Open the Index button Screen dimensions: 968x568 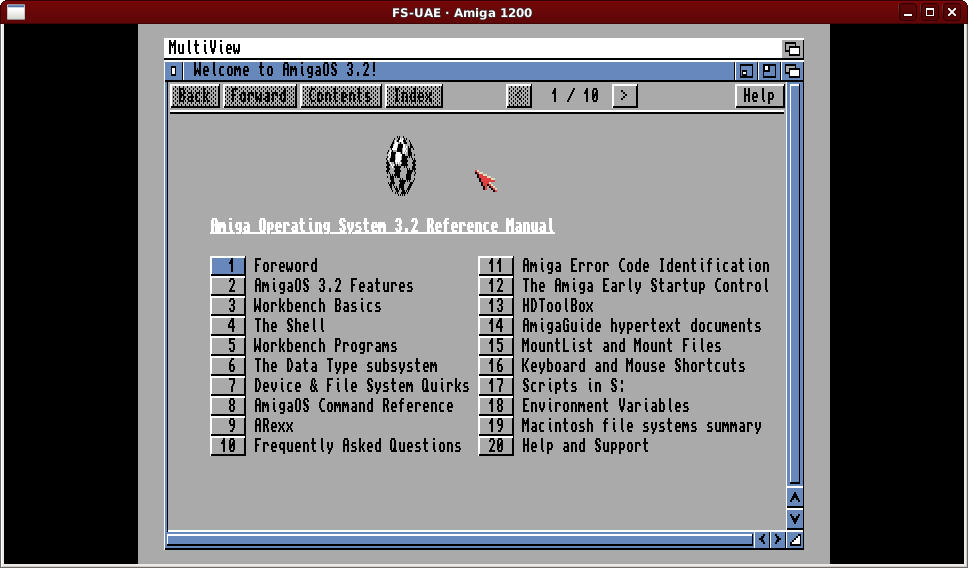(414, 96)
